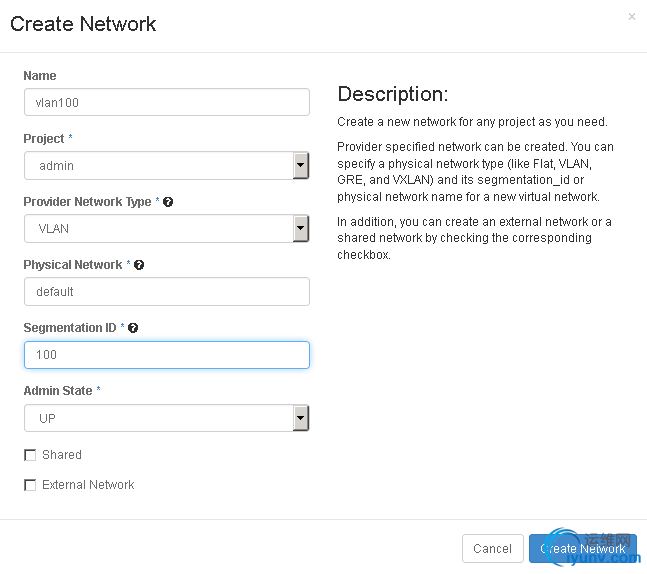Enable the External Network checkbox
The image size is (647, 574).
point(30,485)
